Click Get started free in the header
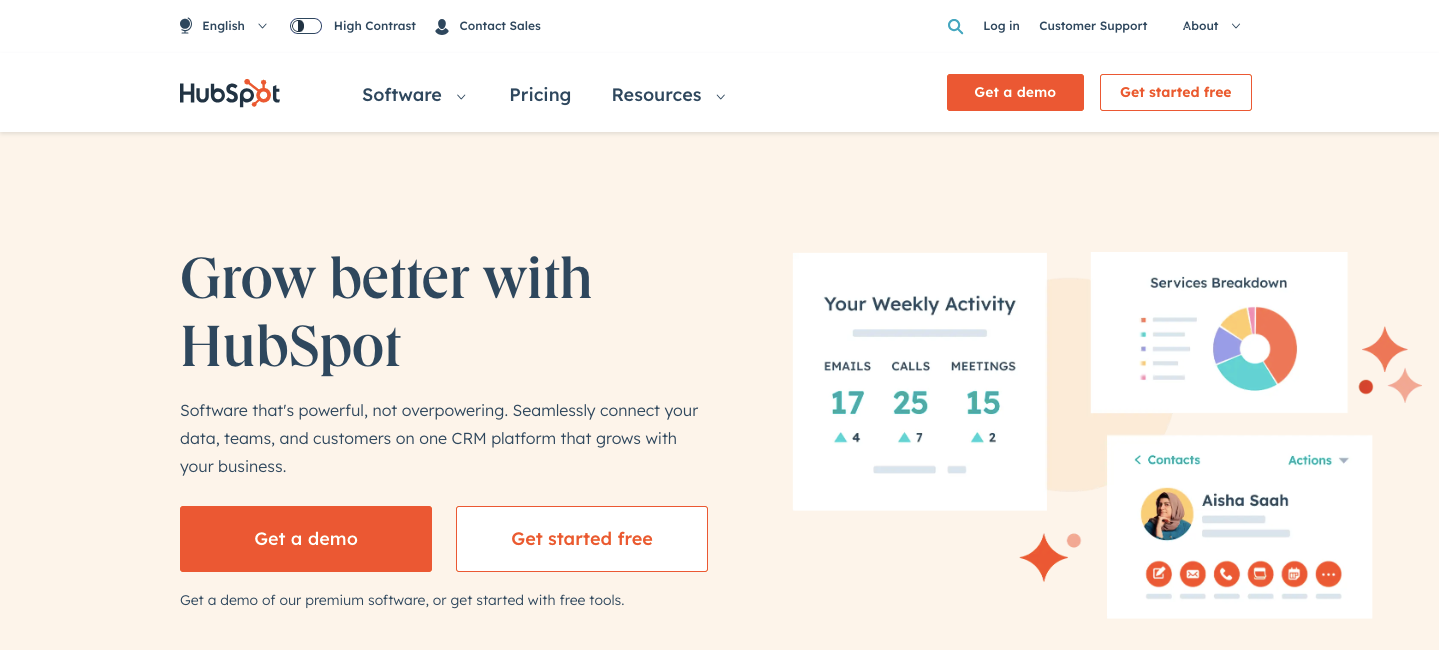Viewport: 1439px width, 650px height. pos(1175,92)
